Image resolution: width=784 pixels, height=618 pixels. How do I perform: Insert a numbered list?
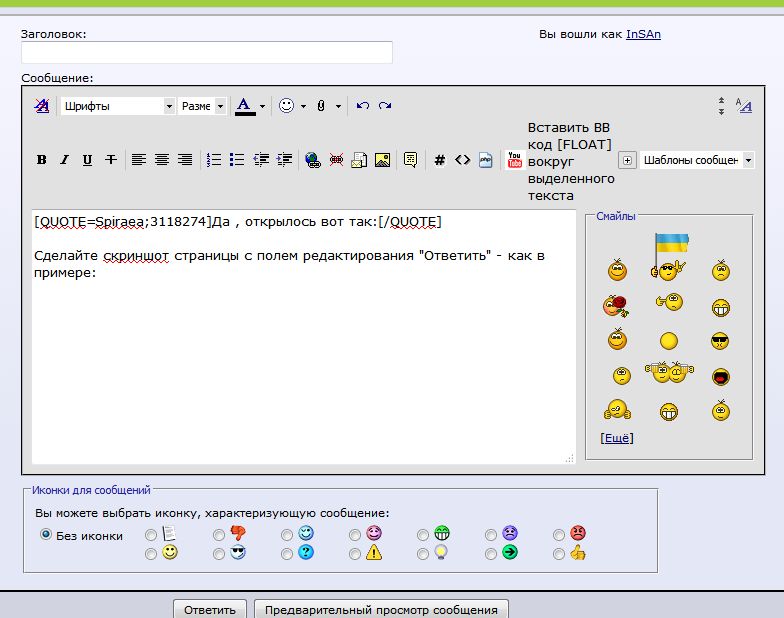[x=214, y=160]
